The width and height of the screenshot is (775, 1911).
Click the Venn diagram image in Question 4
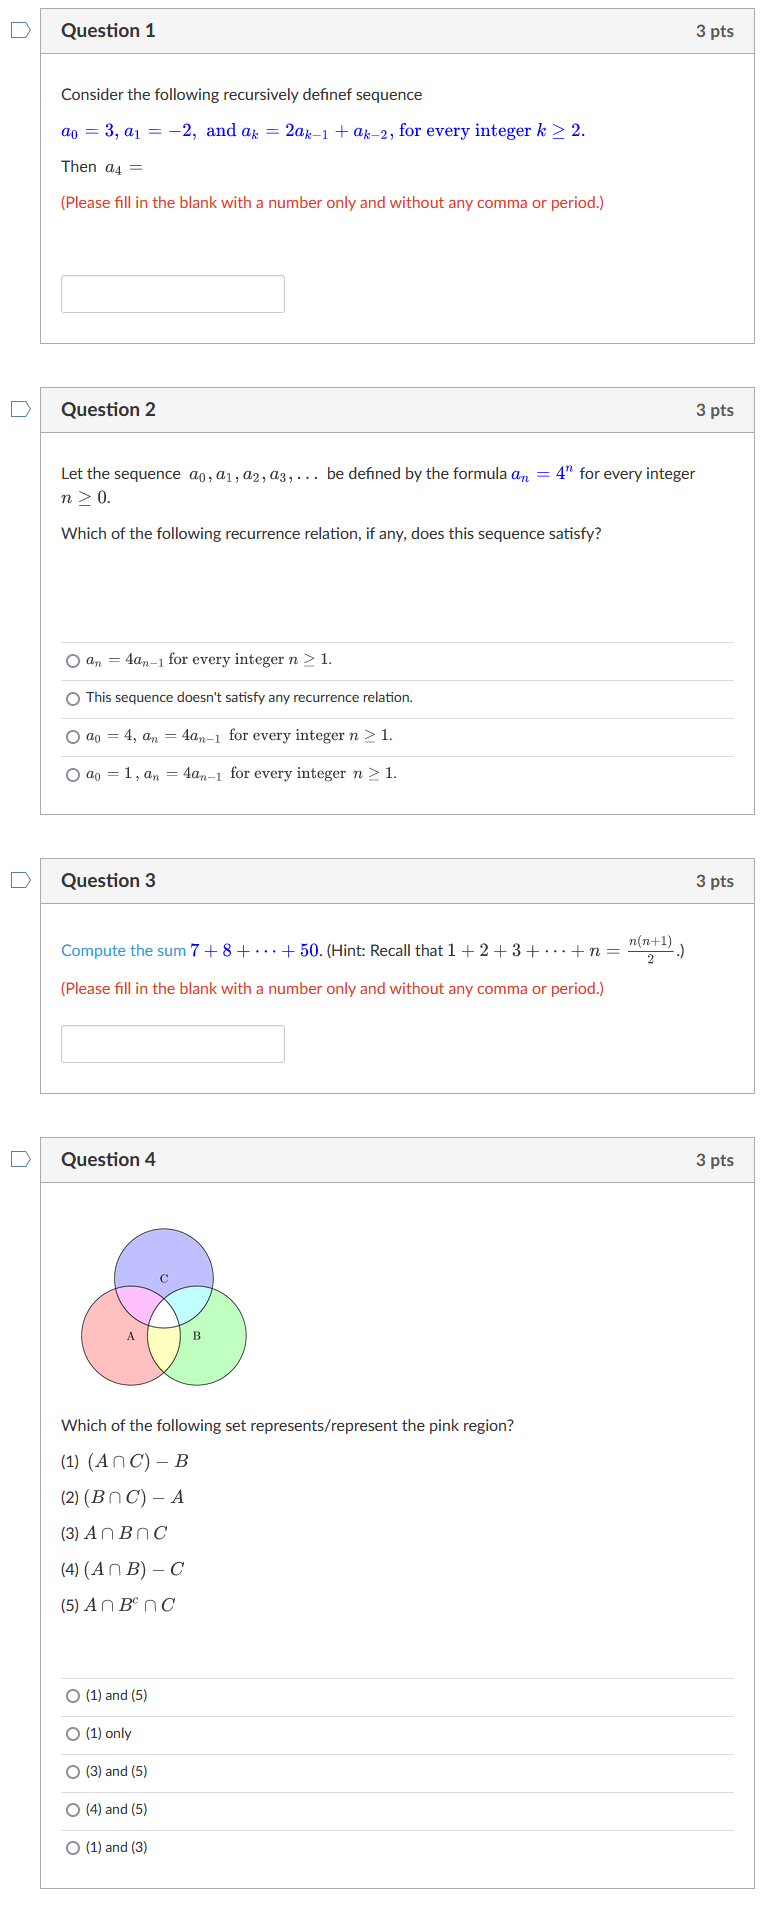(163, 1305)
